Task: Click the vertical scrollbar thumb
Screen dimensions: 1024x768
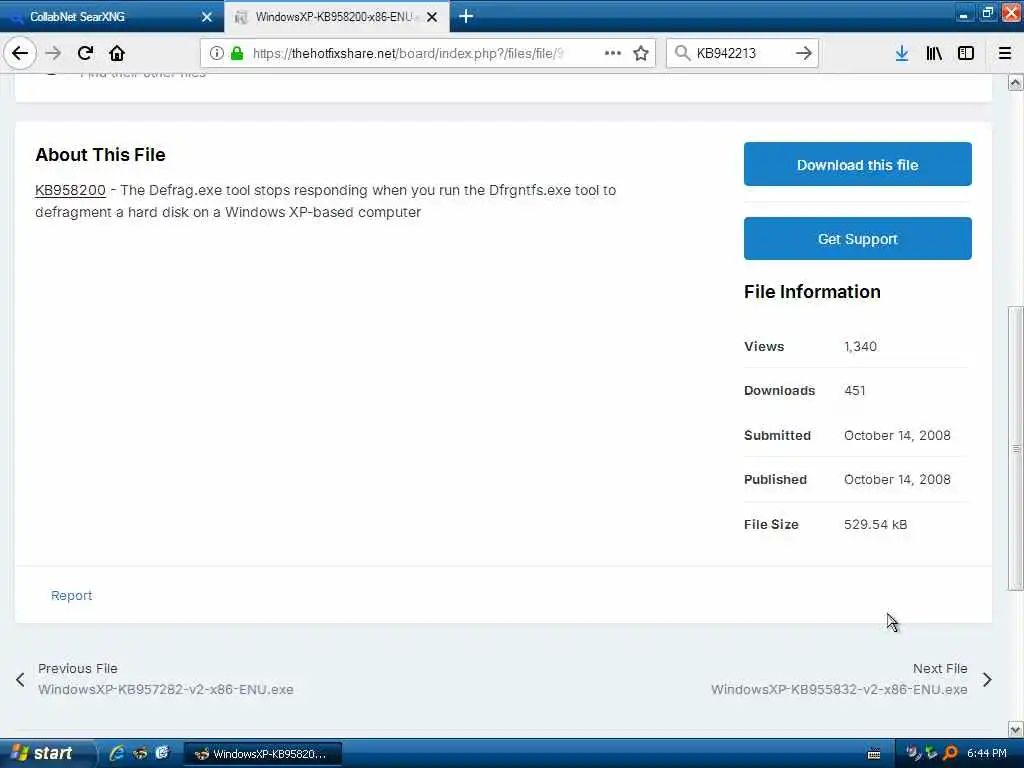Action: [1016, 448]
